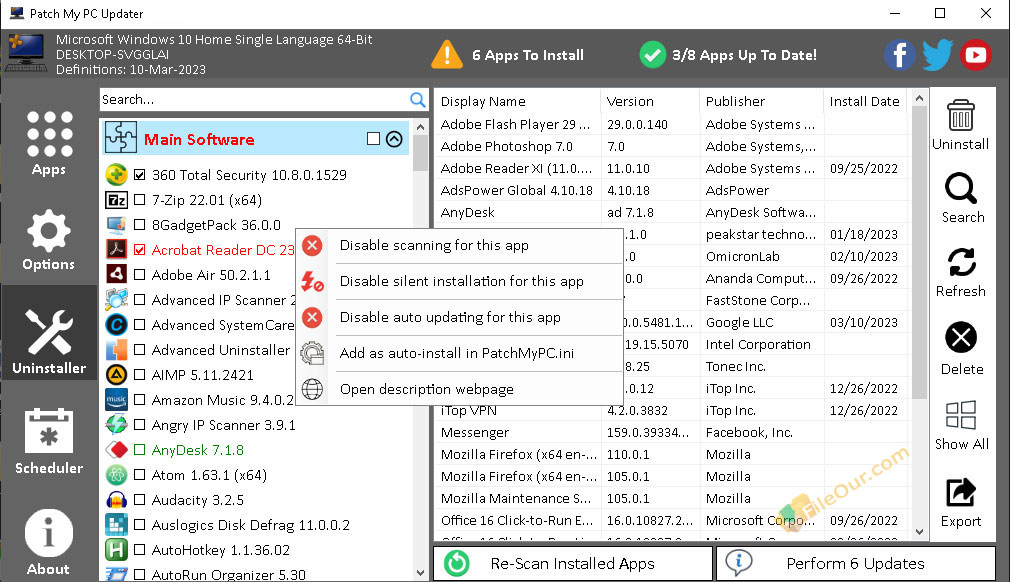Click the installed apps scroll-up arrow

919,99
